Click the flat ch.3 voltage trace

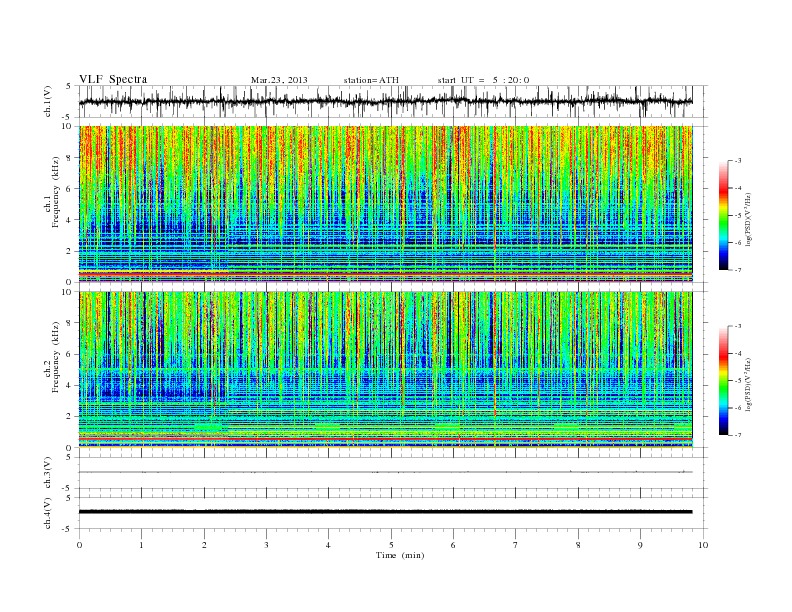point(385,472)
